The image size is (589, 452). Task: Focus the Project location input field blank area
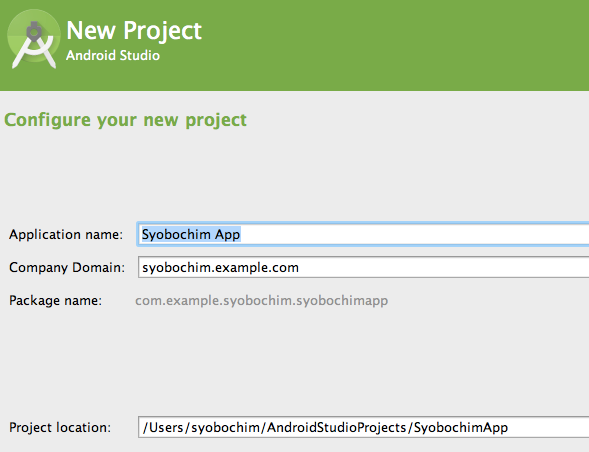click(x=548, y=427)
